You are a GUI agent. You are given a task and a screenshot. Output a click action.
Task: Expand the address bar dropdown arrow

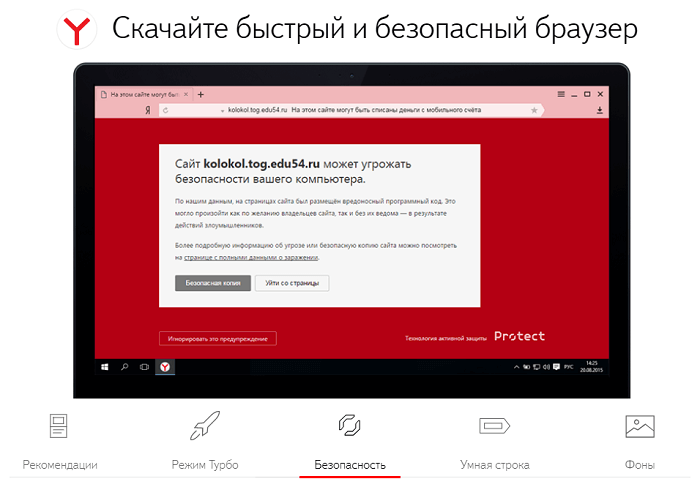tap(222, 111)
